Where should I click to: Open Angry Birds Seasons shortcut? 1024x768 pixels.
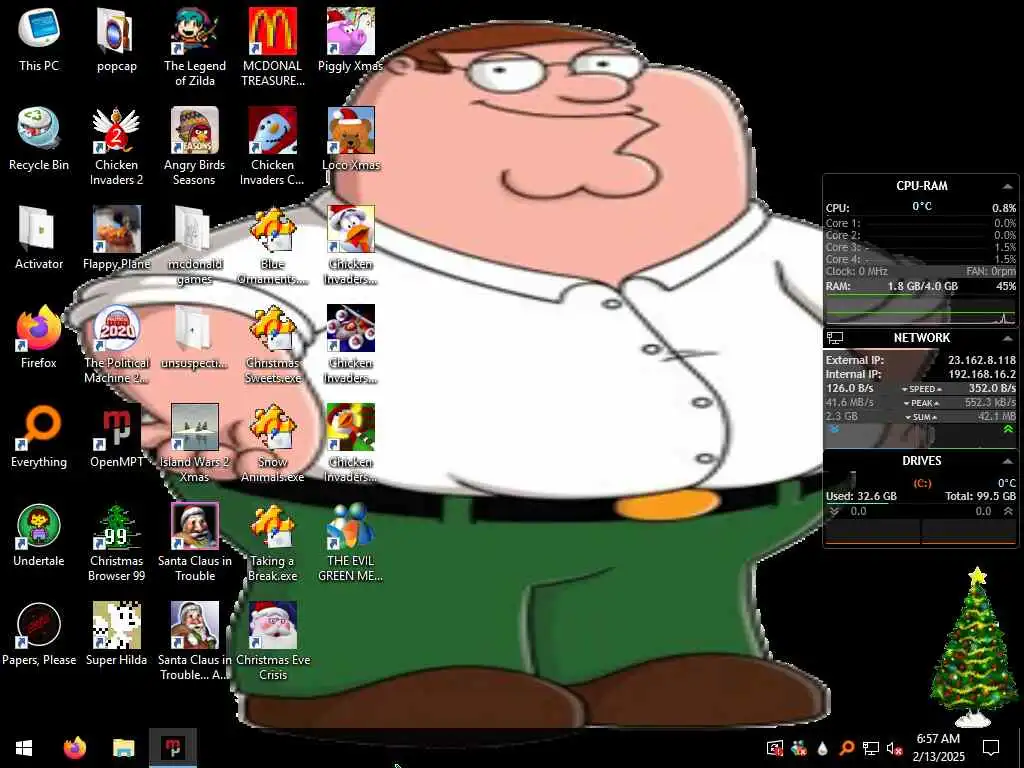point(195,146)
